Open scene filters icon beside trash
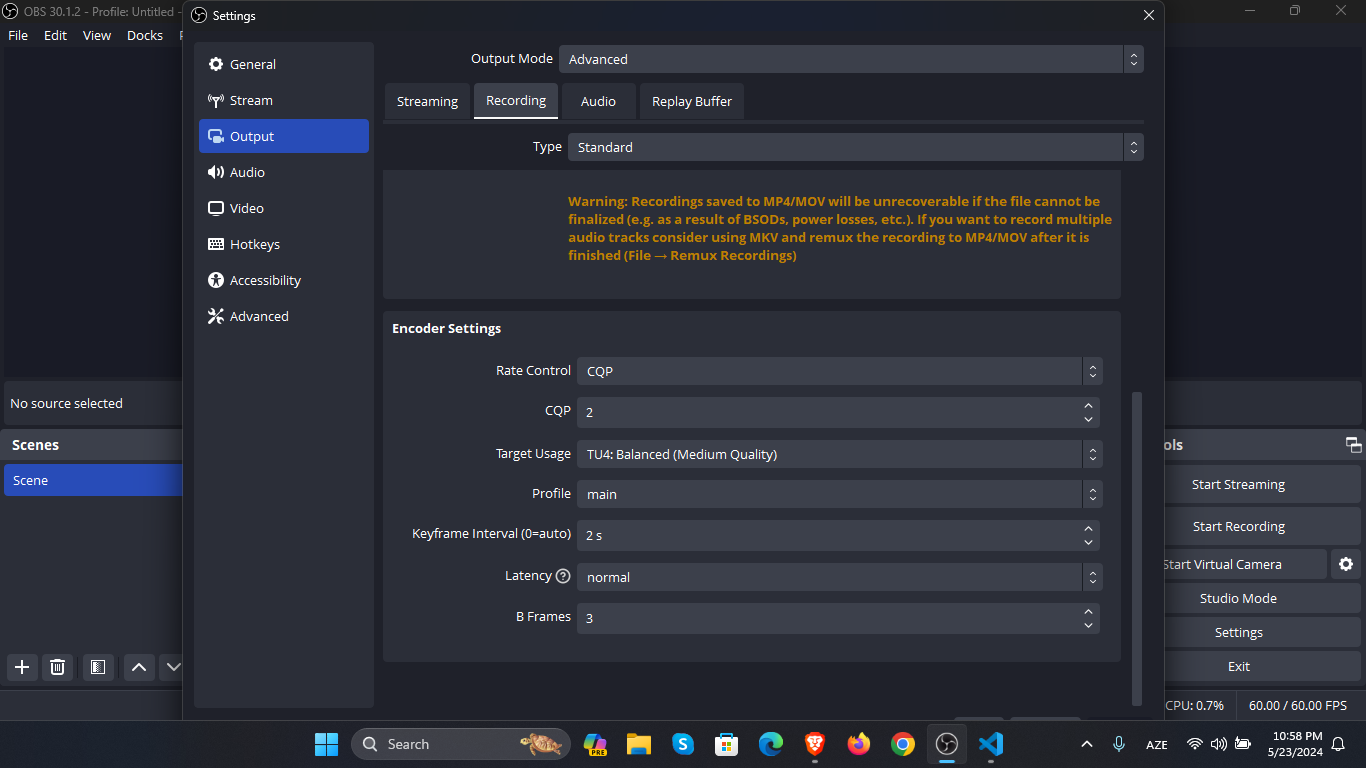The image size is (1366, 768). (x=98, y=667)
